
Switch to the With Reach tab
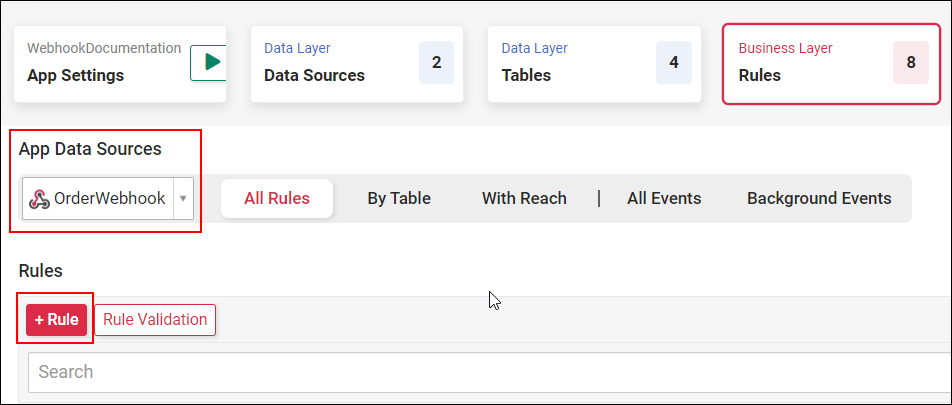[x=524, y=198]
